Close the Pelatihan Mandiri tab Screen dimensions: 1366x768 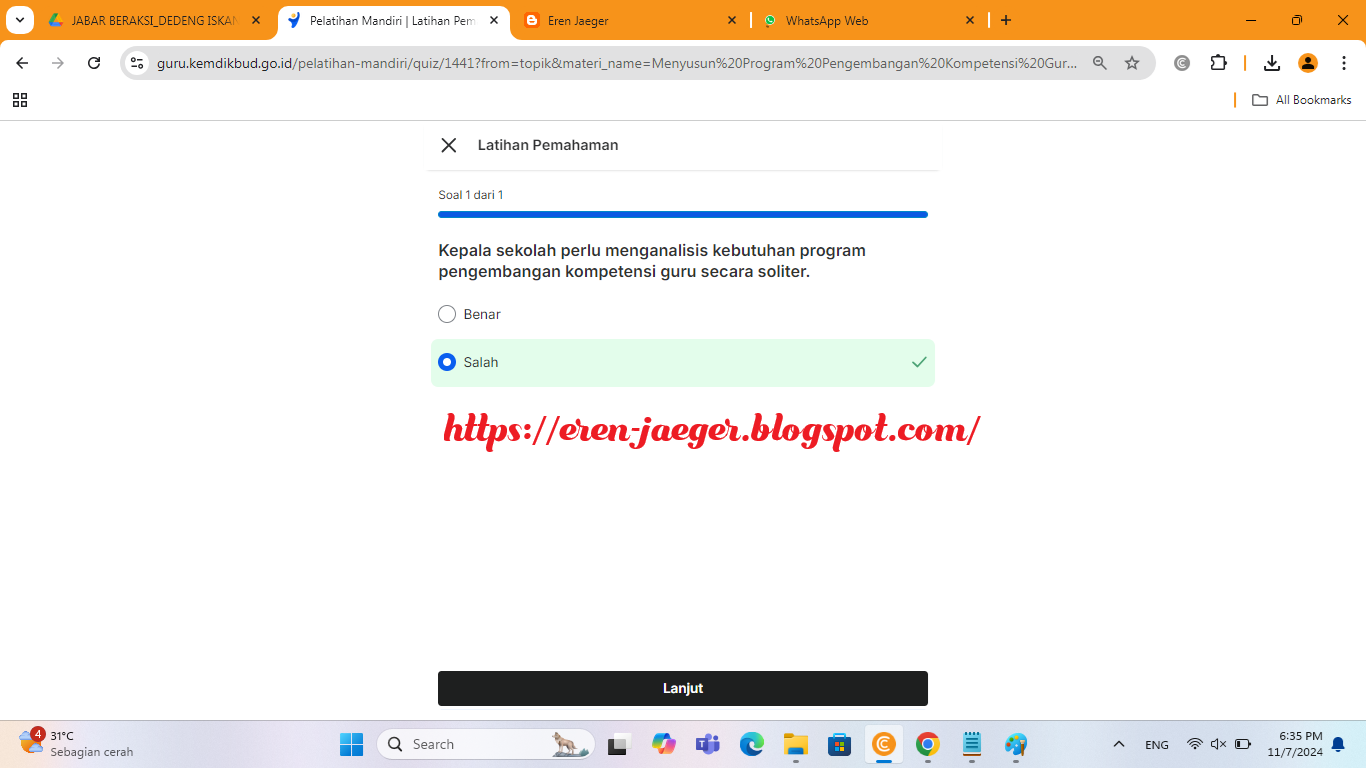click(494, 20)
